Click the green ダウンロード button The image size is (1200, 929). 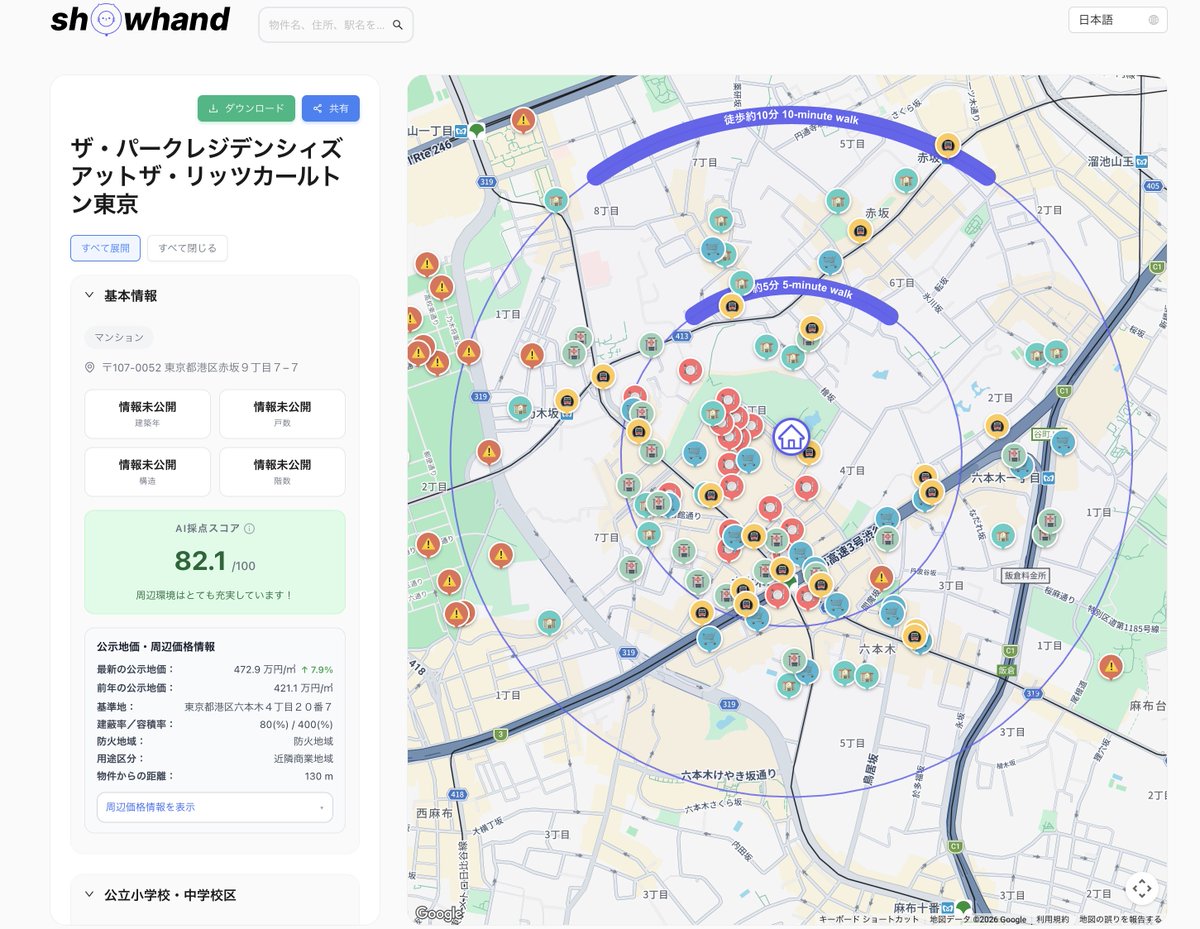[246, 108]
